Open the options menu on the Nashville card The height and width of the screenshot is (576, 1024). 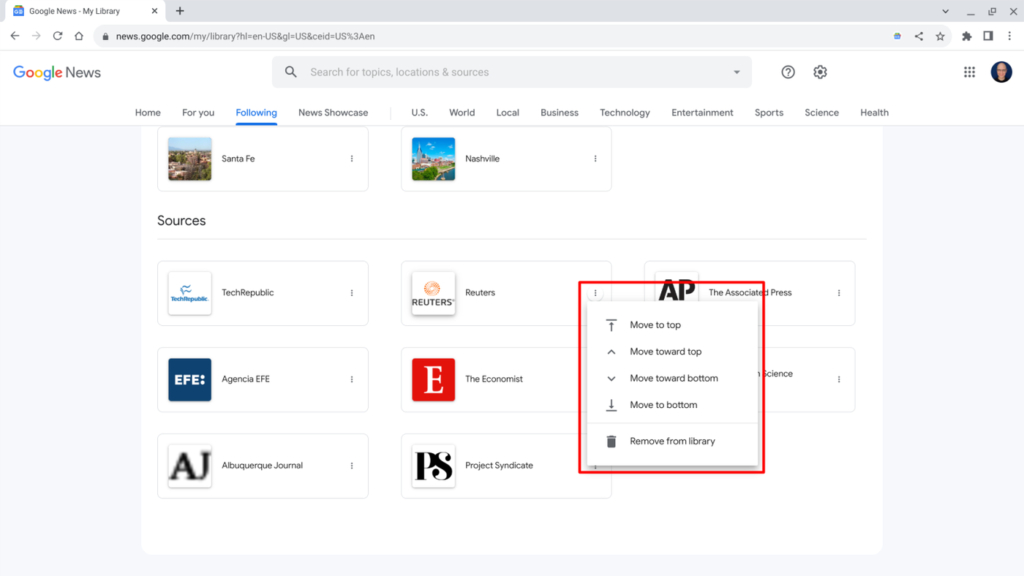pyautogui.click(x=594, y=159)
